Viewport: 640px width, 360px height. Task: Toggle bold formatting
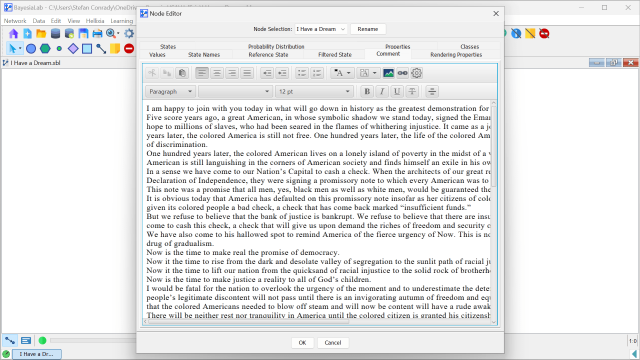367,91
